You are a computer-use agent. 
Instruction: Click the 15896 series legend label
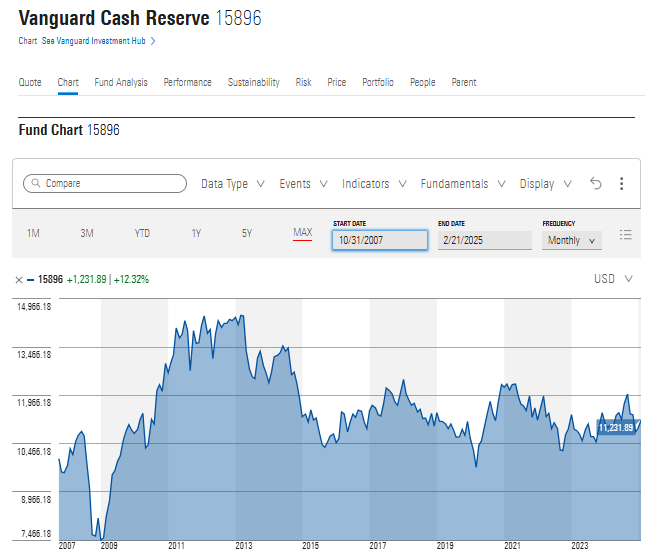tap(51, 280)
